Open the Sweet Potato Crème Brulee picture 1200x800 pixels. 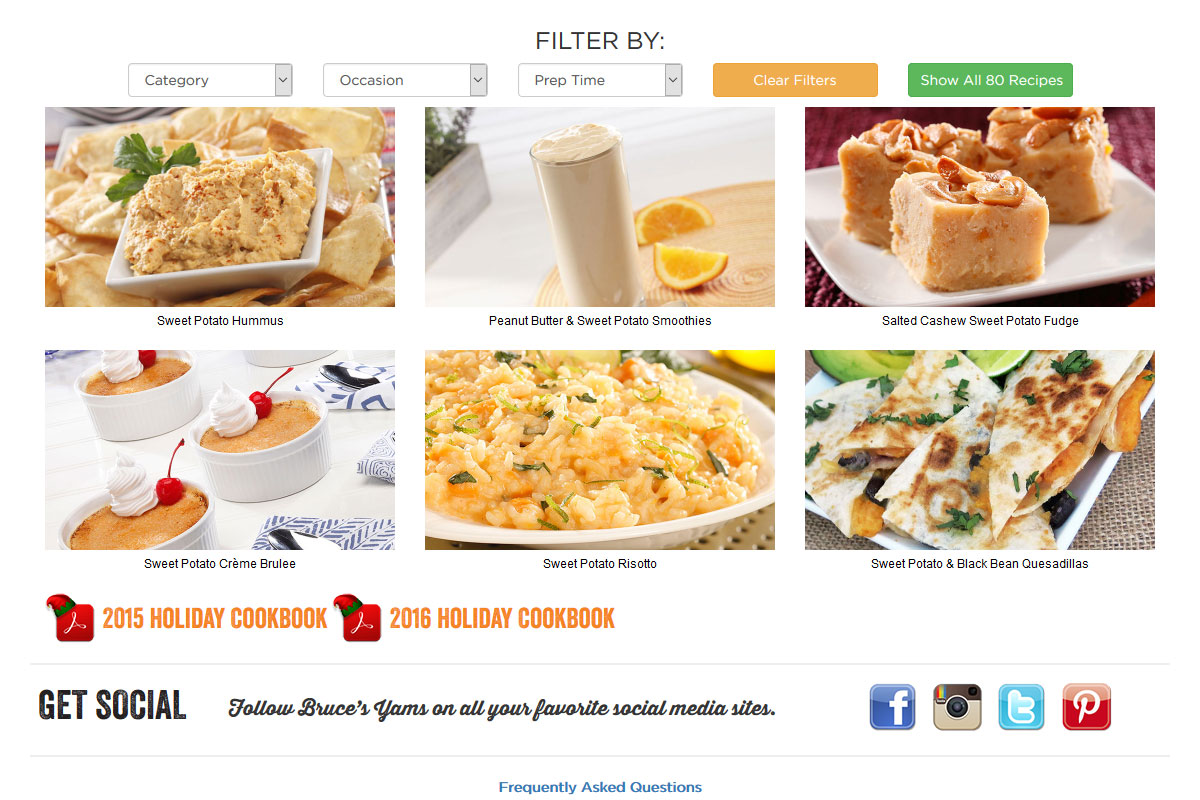coord(220,450)
